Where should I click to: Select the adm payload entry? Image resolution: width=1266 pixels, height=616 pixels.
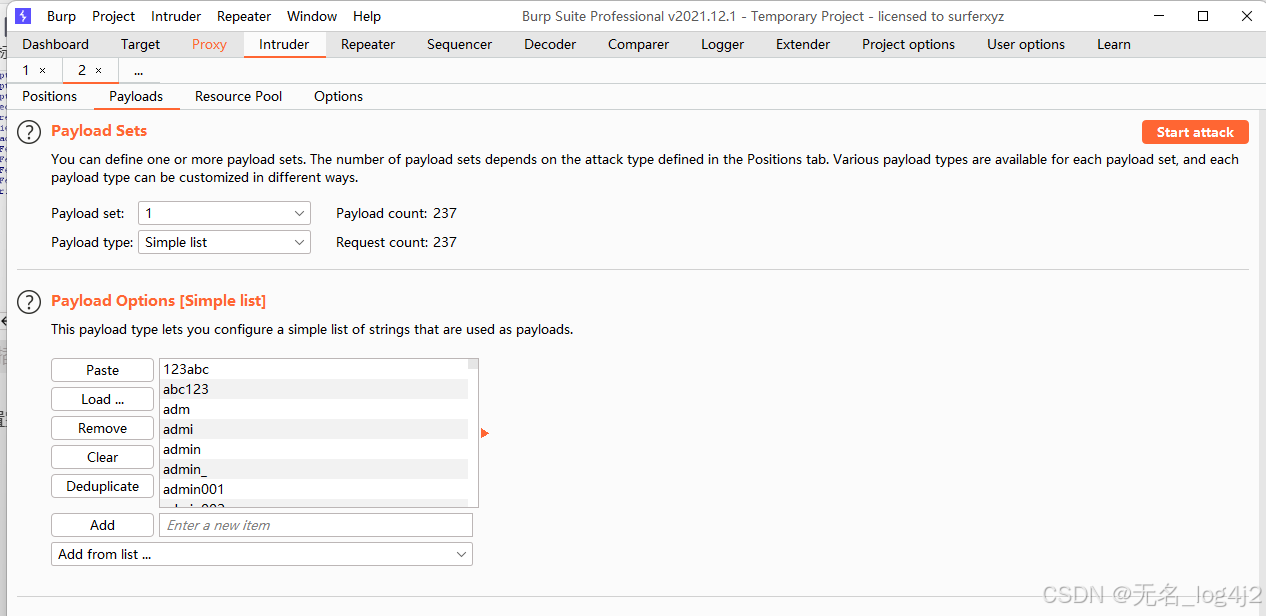(x=314, y=409)
